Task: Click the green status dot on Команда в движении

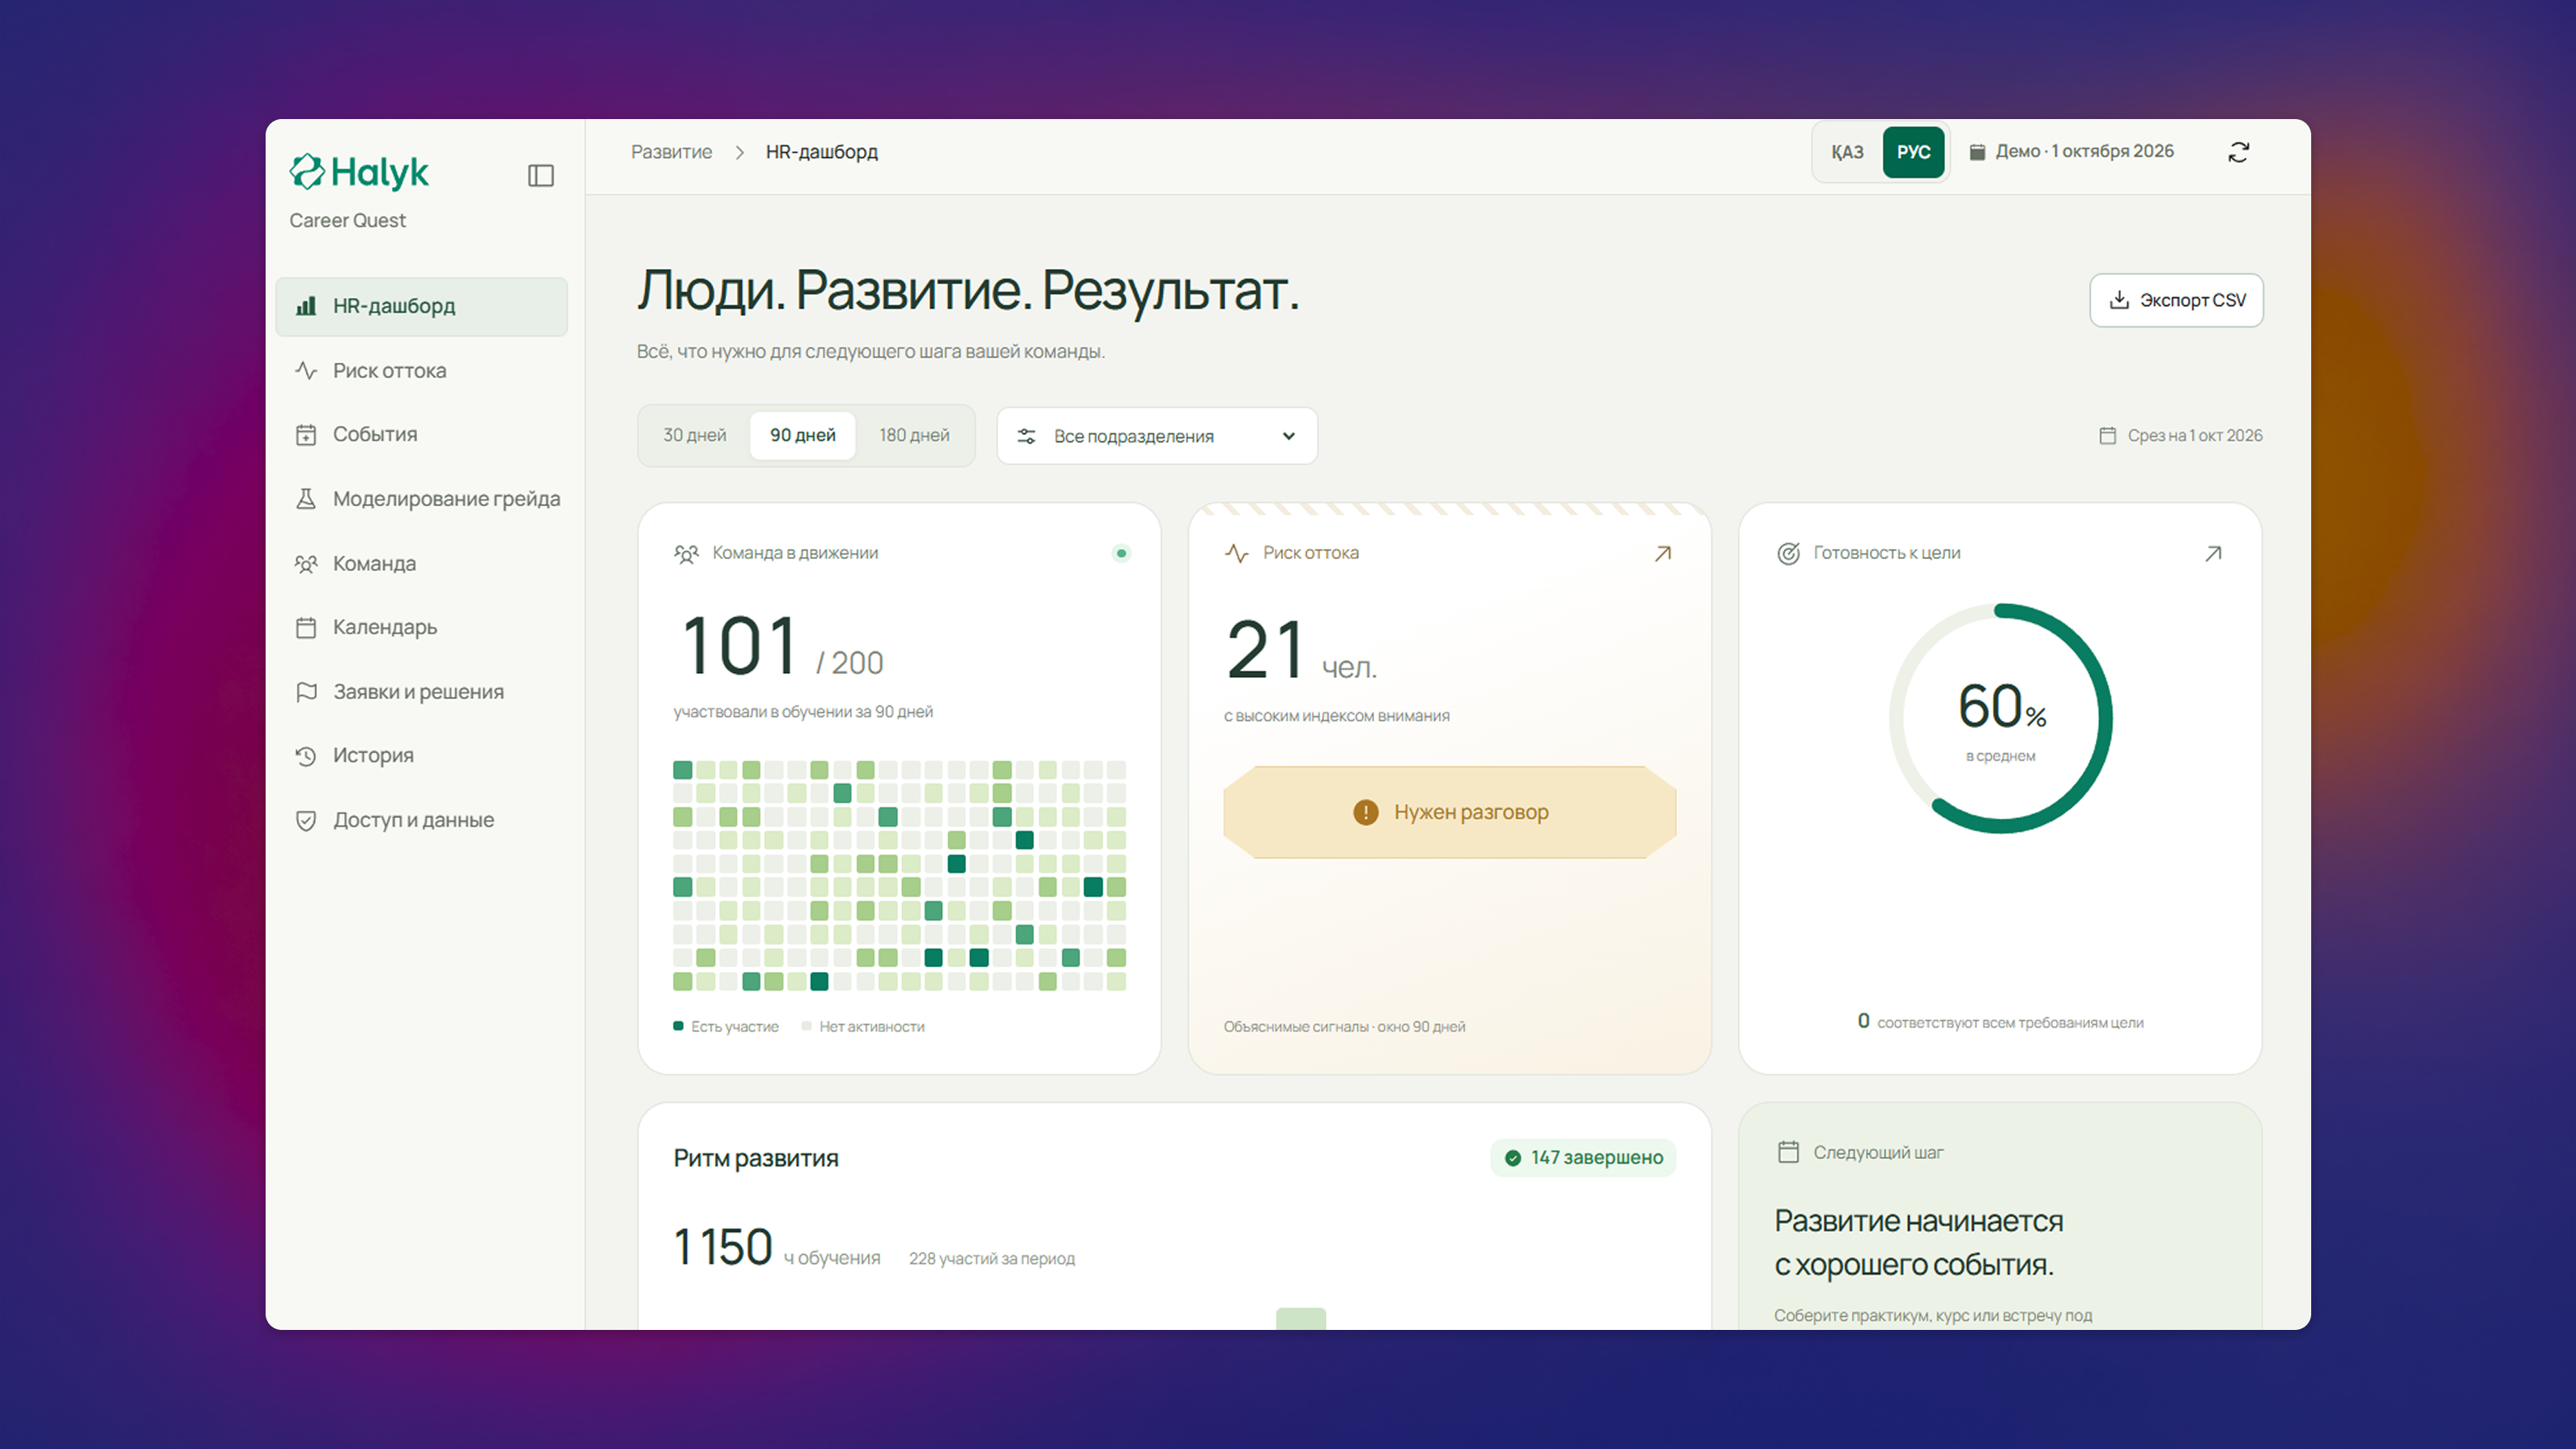Action: pyautogui.click(x=1121, y=553)
